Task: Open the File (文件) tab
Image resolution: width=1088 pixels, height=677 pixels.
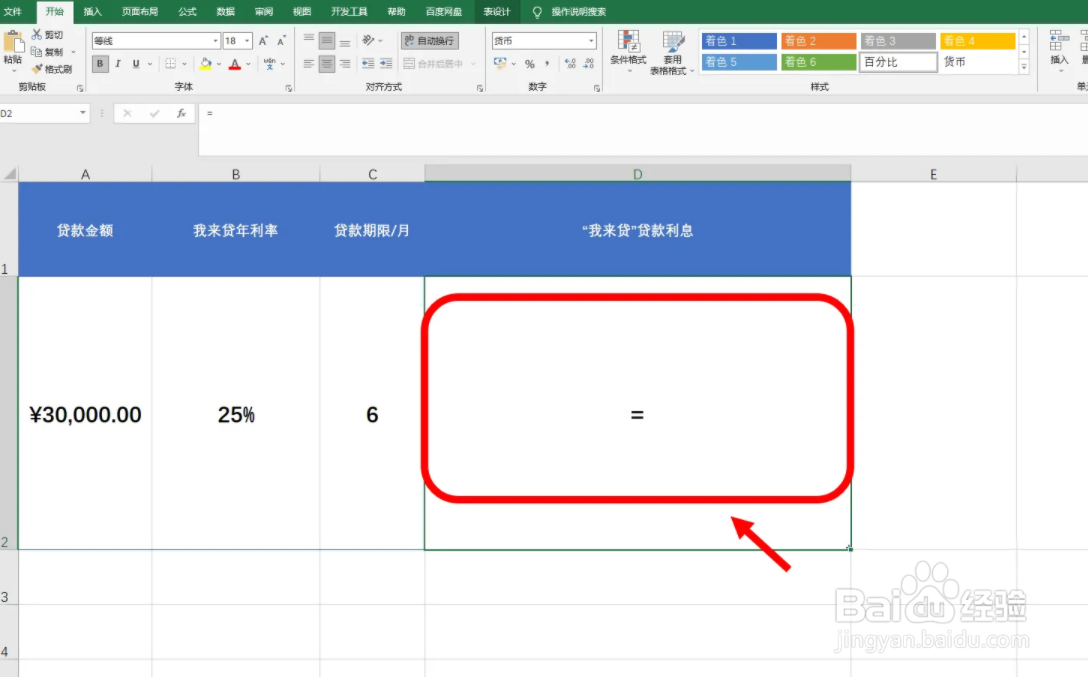Action: pyautogui.click(x=12, y=12)
